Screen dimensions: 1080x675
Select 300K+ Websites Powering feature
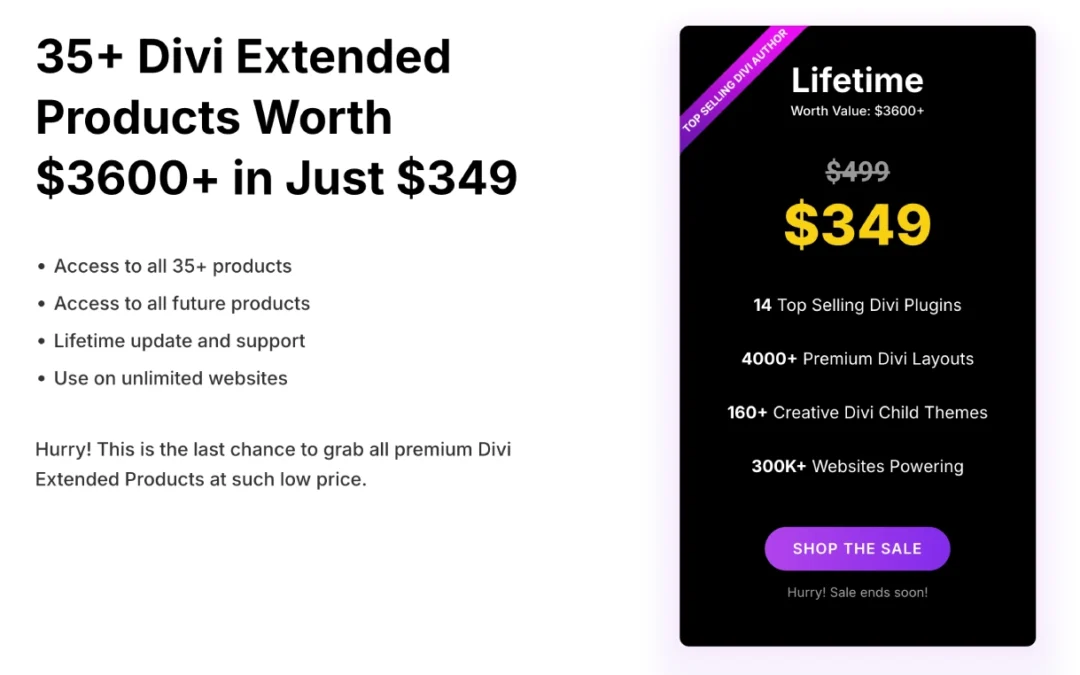pos(857,466)
